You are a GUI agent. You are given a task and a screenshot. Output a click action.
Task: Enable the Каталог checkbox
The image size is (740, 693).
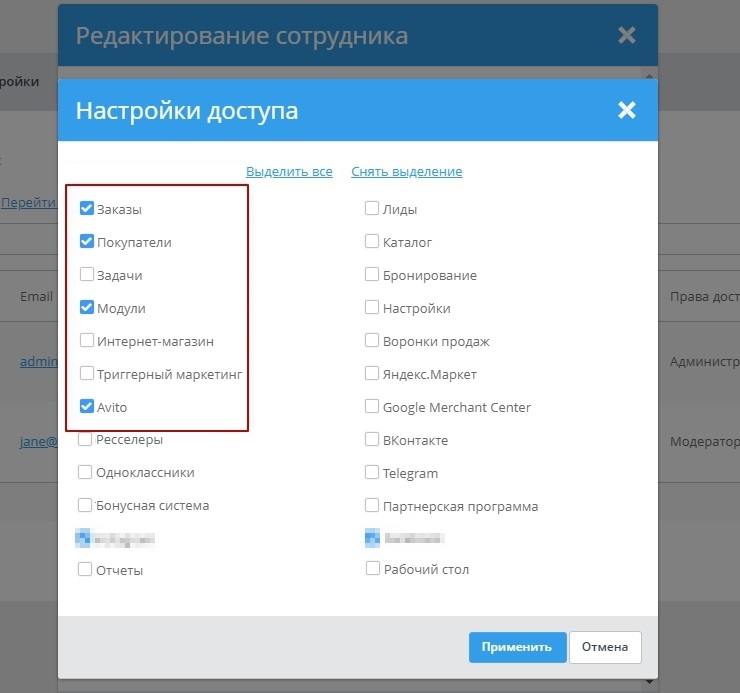(x=372, y=242)
